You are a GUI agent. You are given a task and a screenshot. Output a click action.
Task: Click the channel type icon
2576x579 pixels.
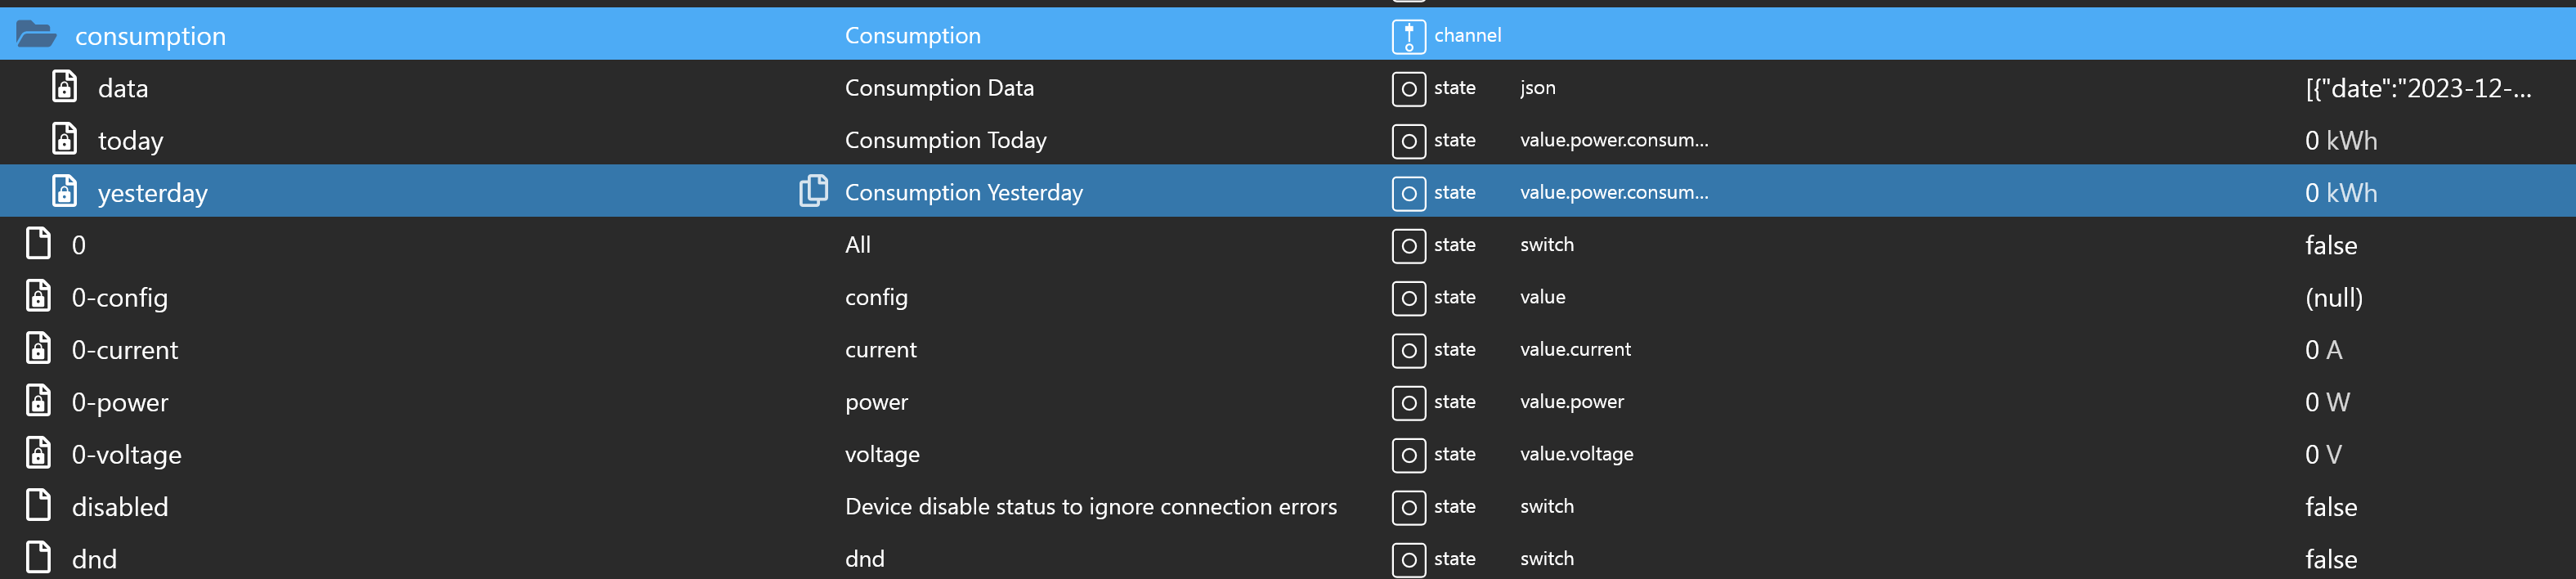click(x=1408, y=36)
